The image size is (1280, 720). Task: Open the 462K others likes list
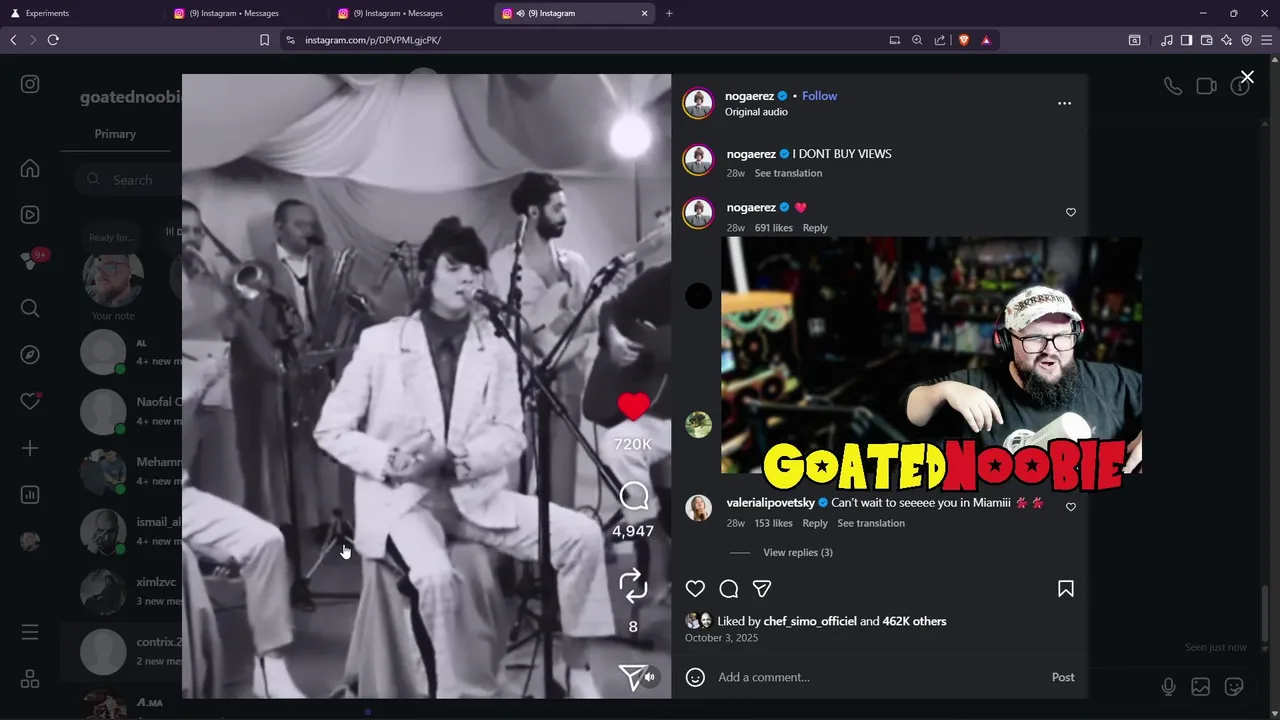click(914, 621)
